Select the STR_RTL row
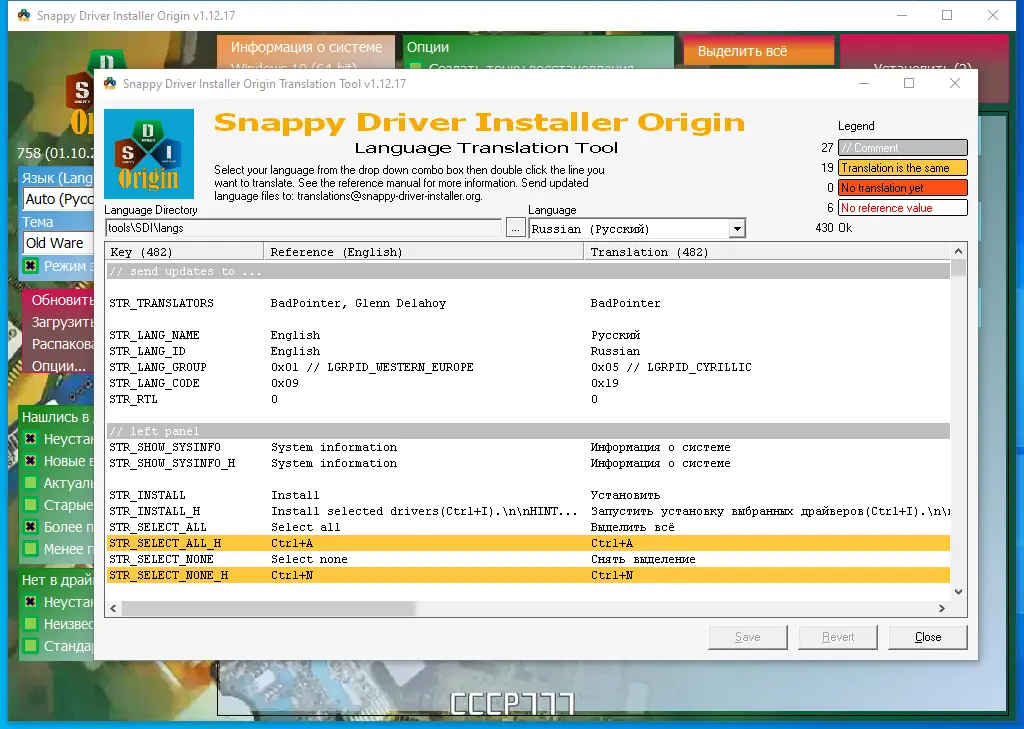The height and width of the screenshot is (729, 1024). click(x=528, y=399)
